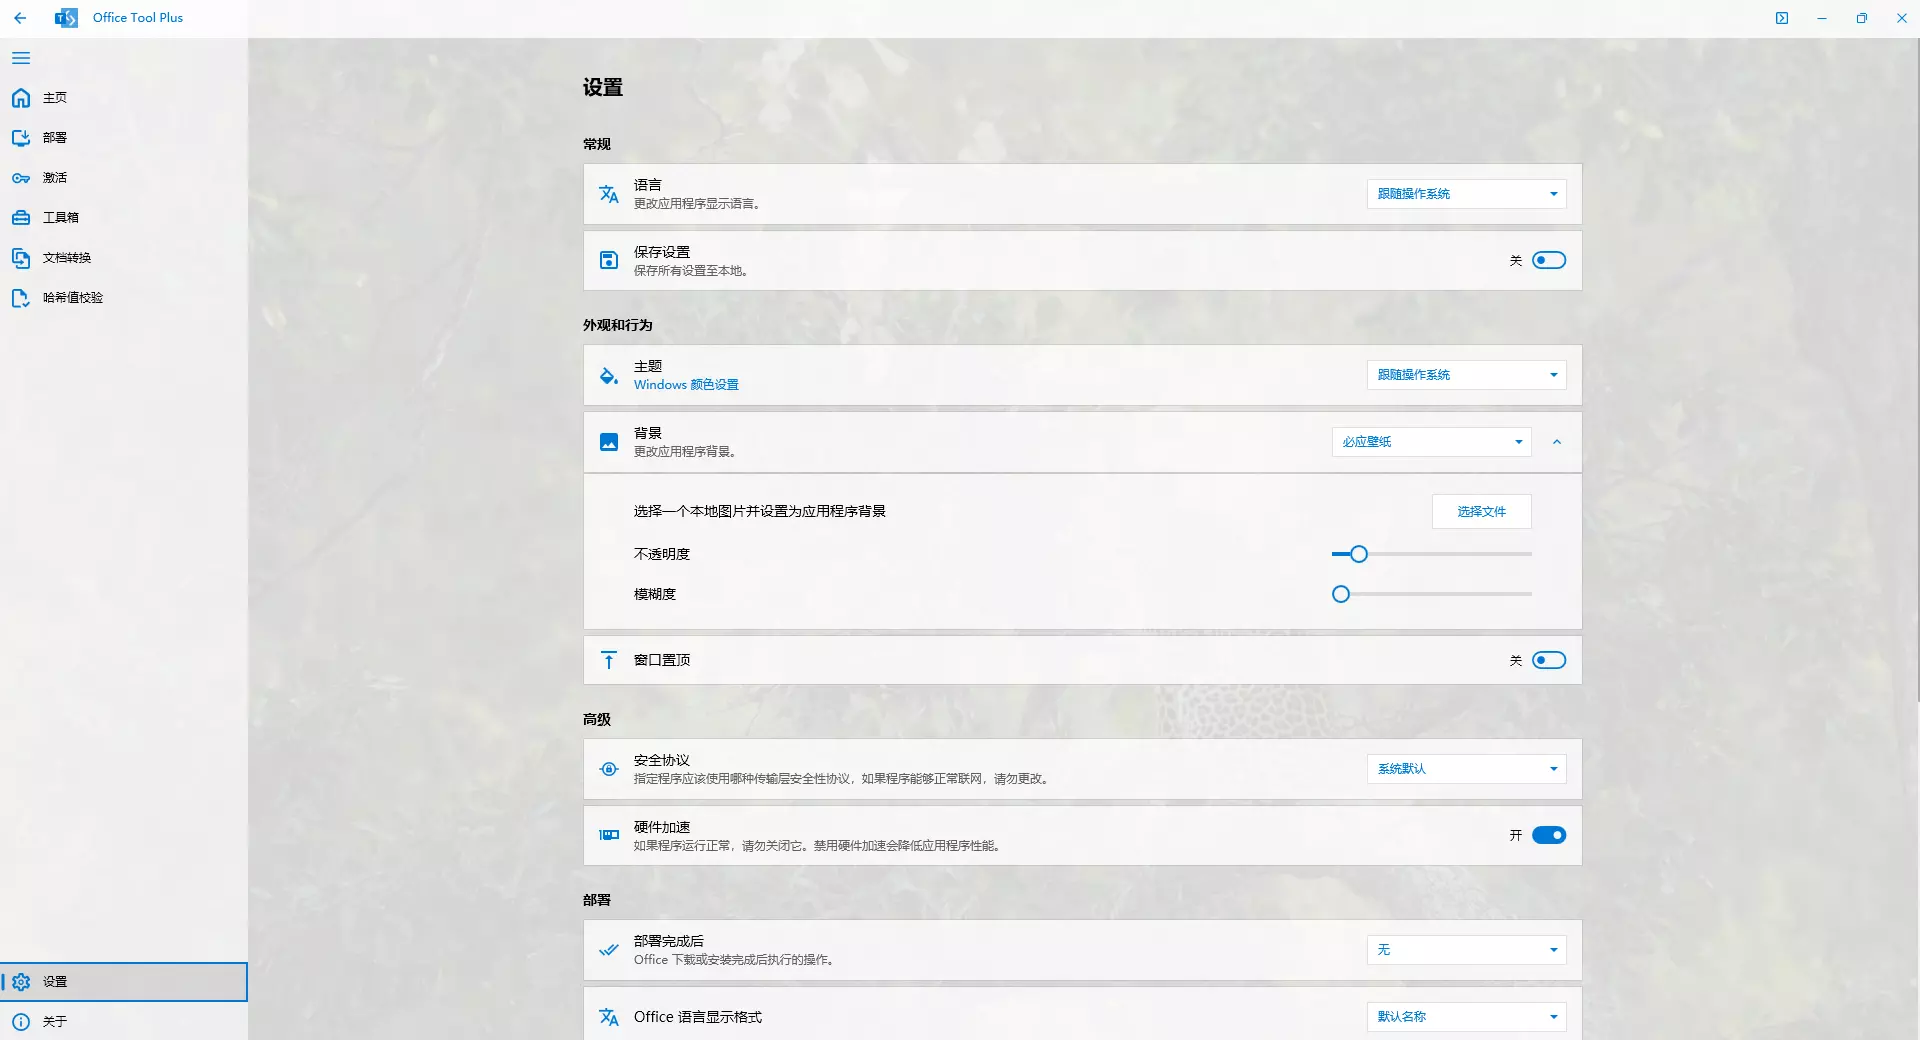Open the 语言 dropdown
Screen dimensions: 1920x1040
[1466, 194]
